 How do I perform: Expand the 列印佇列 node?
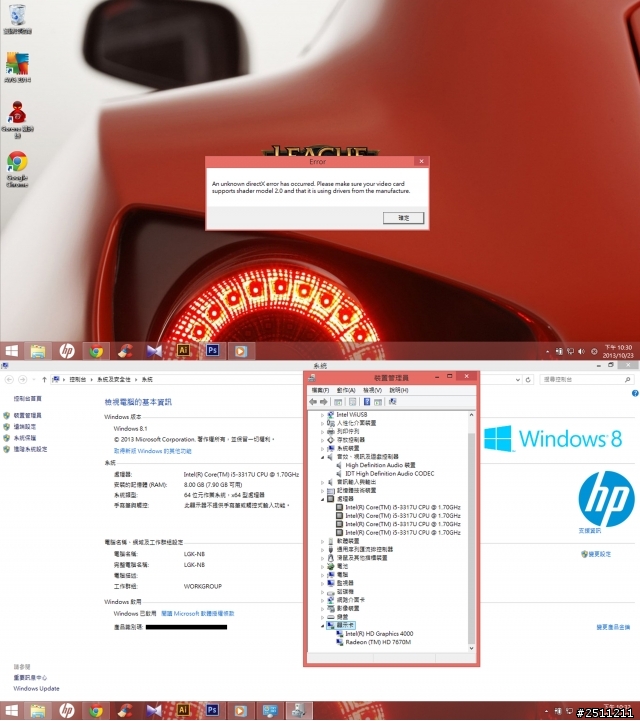pyautogui.click(x=322, y=432)
